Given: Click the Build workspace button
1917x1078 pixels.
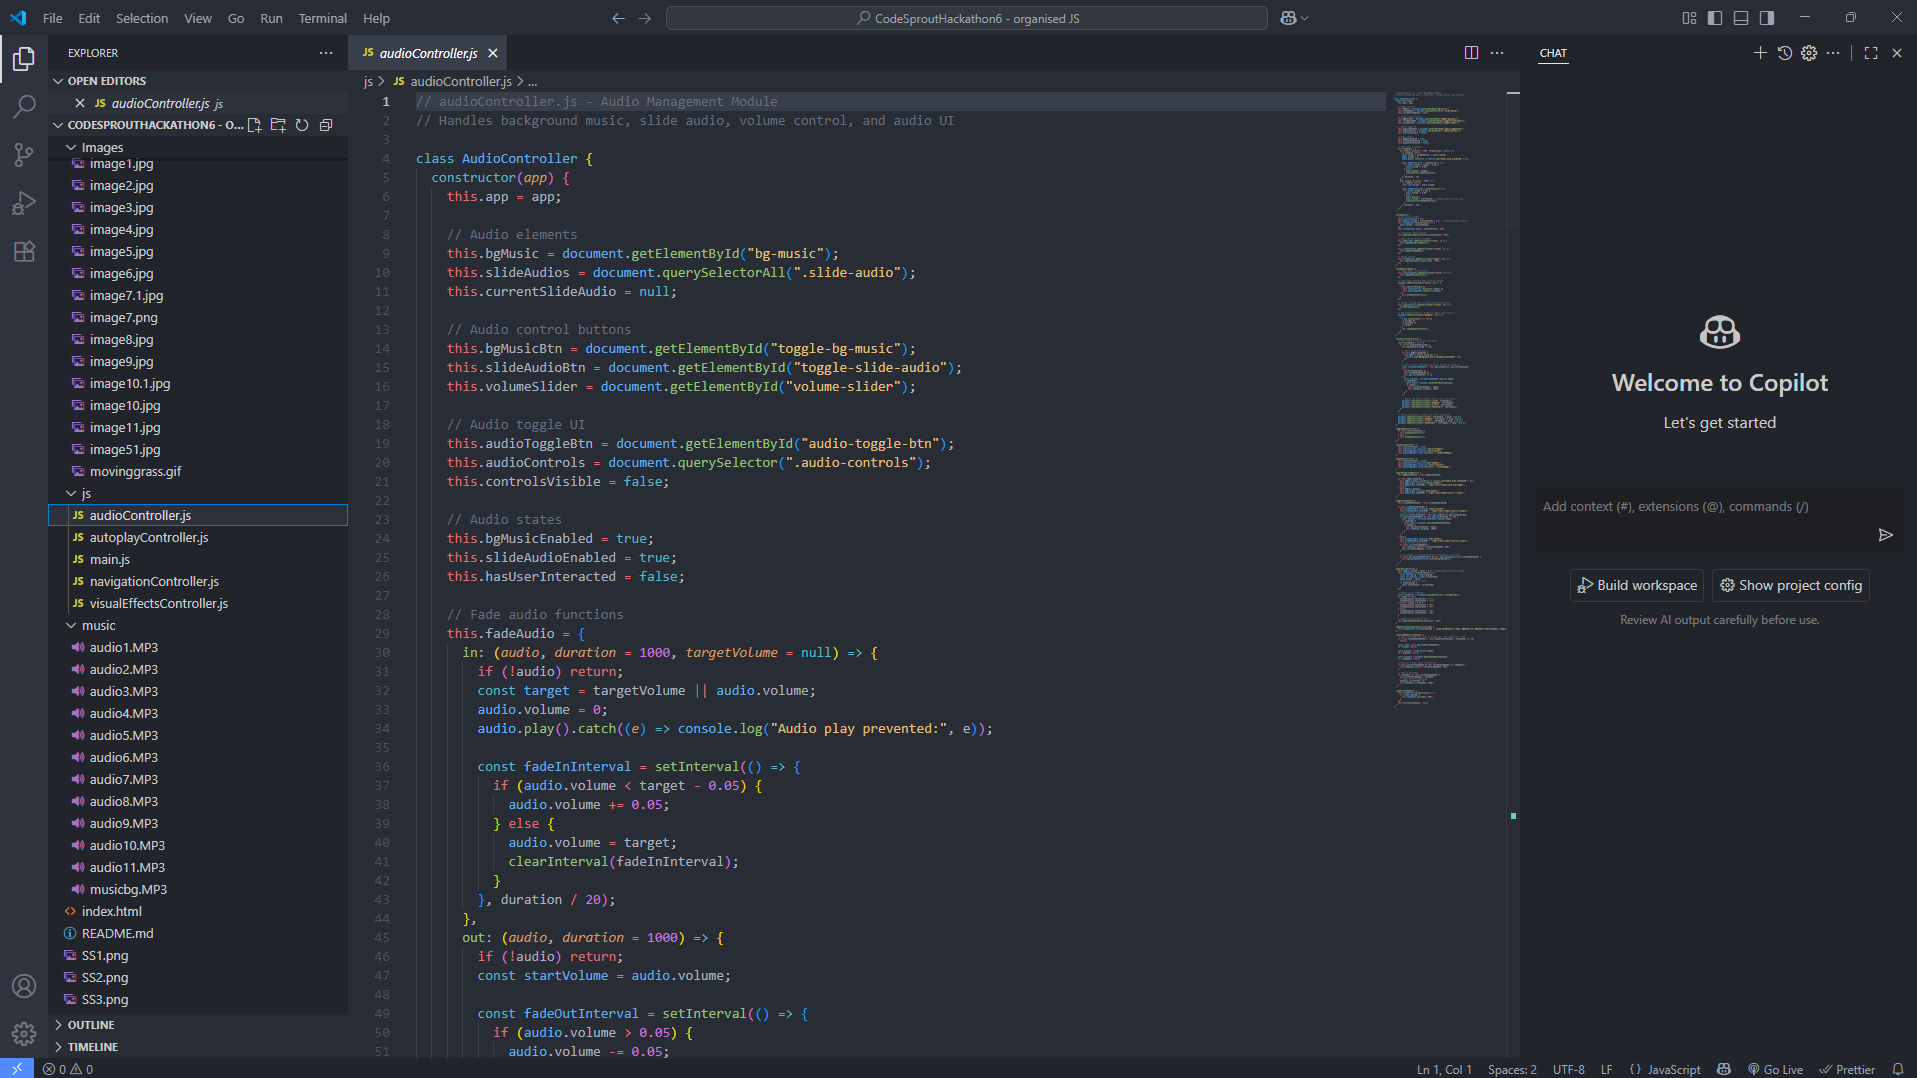Looking at the screenshot, I should pos(1636,585).
